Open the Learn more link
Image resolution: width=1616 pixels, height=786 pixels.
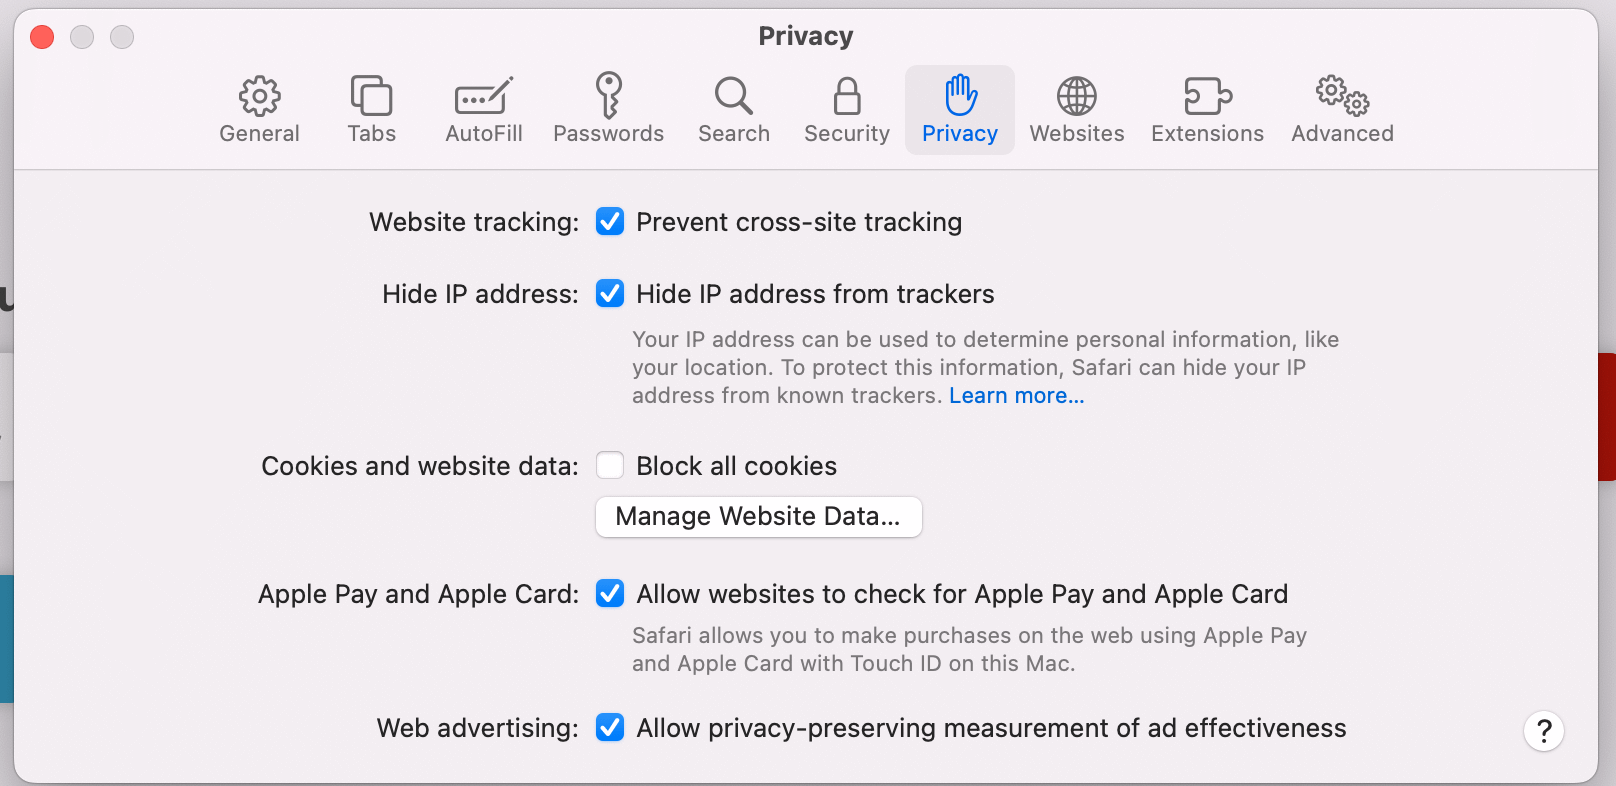1016,396
